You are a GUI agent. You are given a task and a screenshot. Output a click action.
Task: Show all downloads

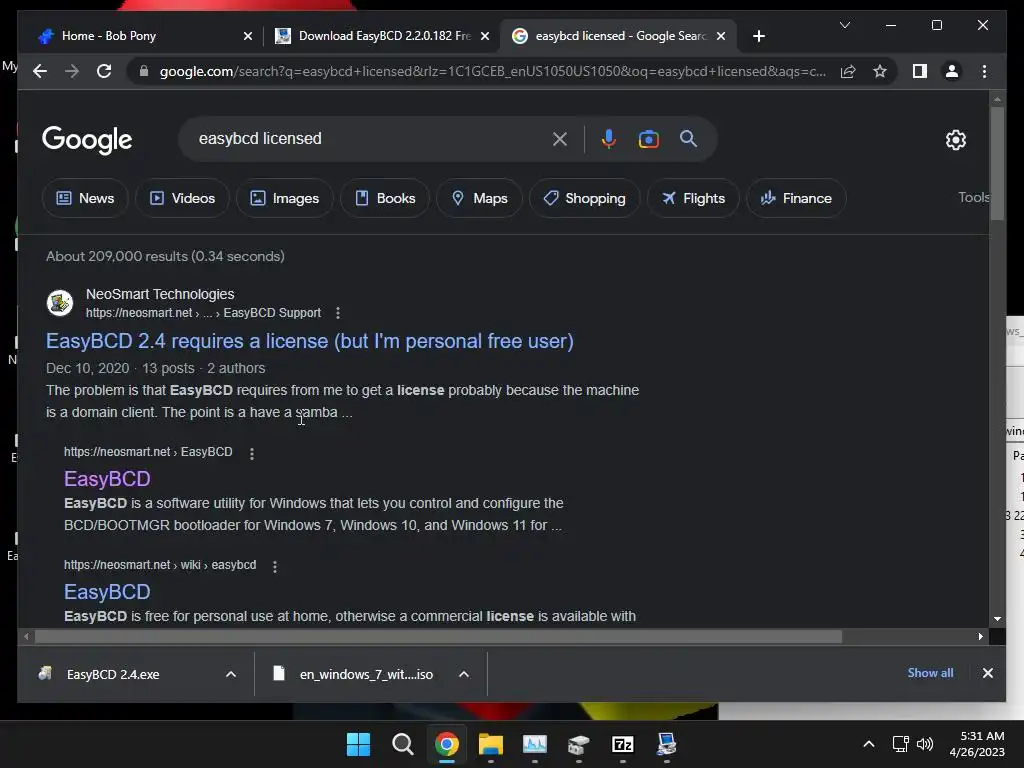coord(930,673)
